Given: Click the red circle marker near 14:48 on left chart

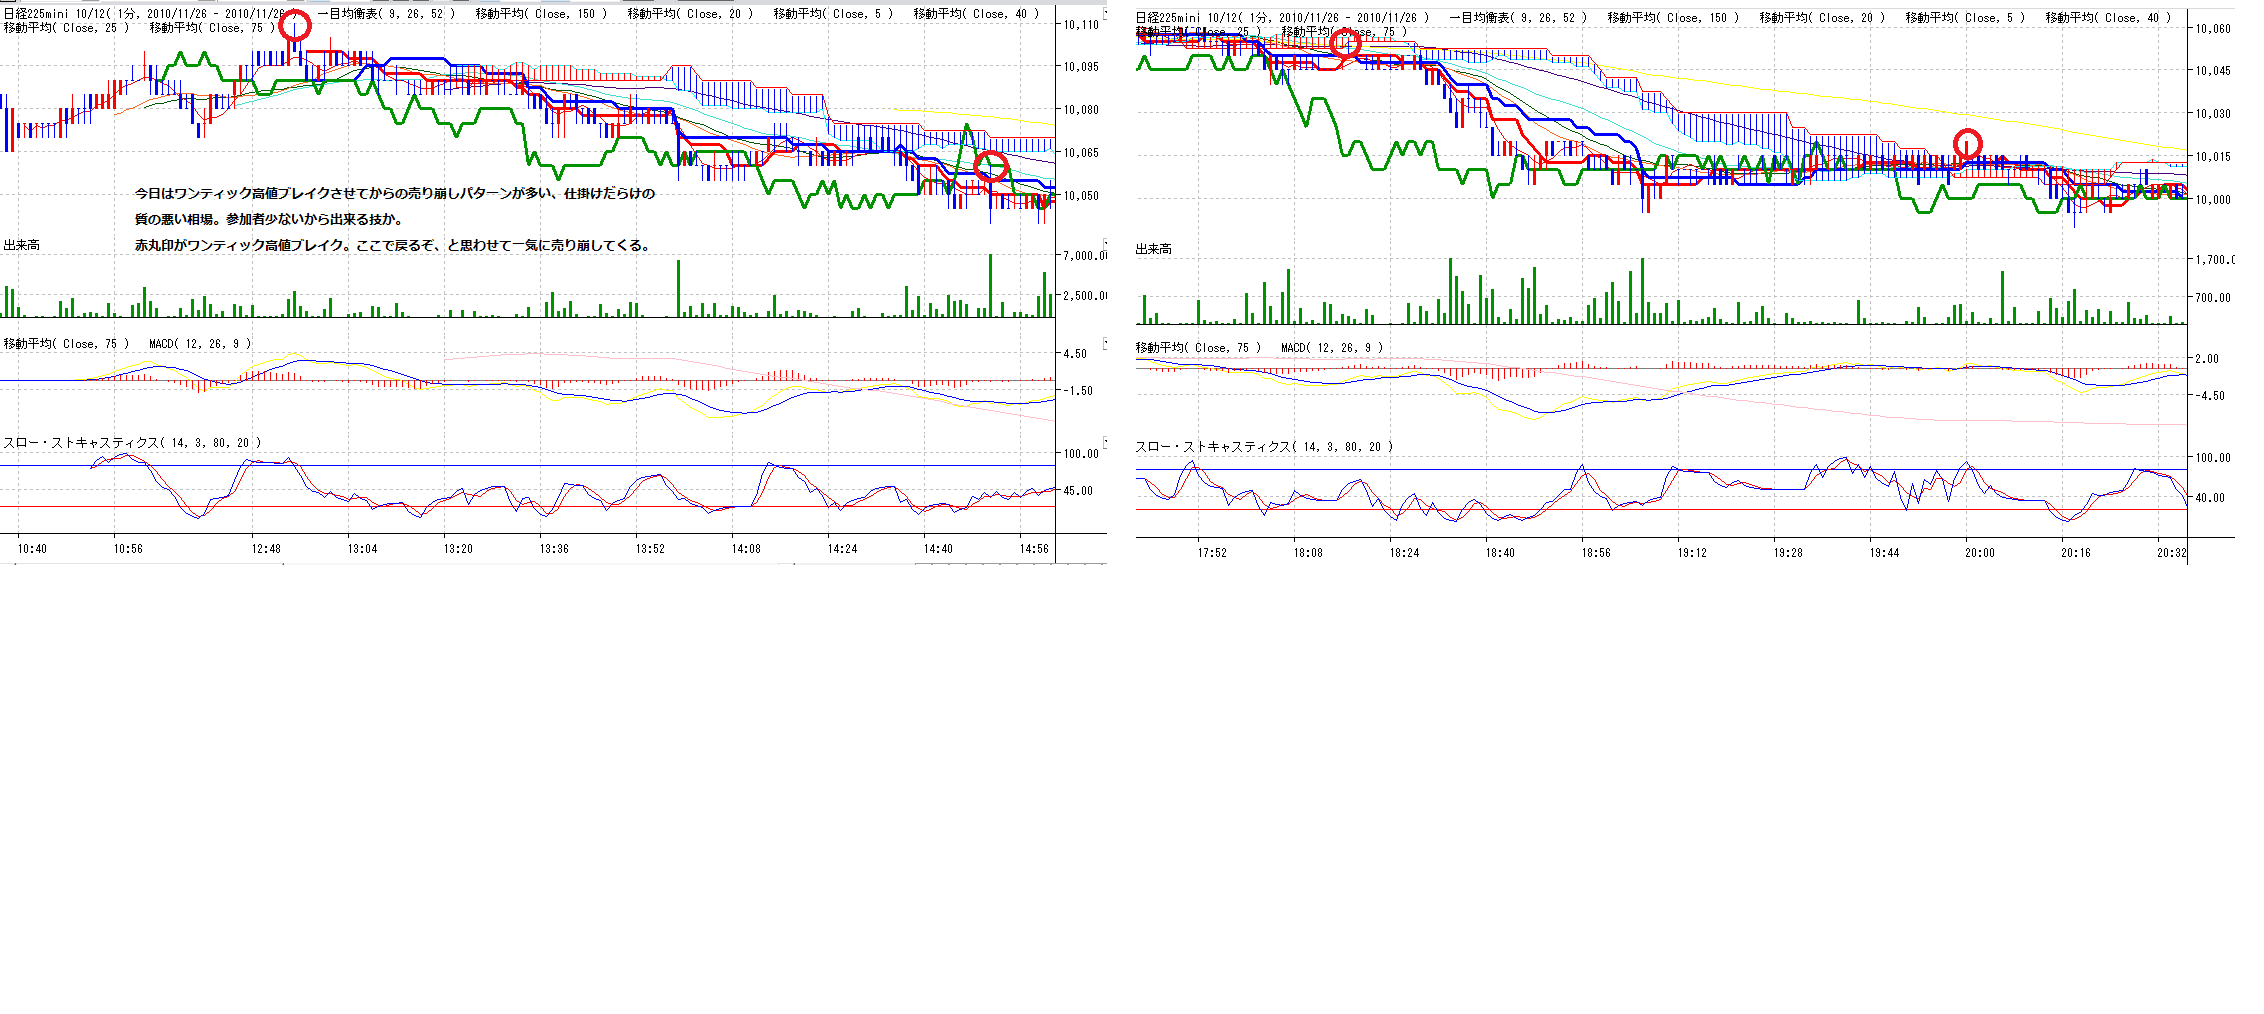Looking at the screenshot, I should point(991,167).
